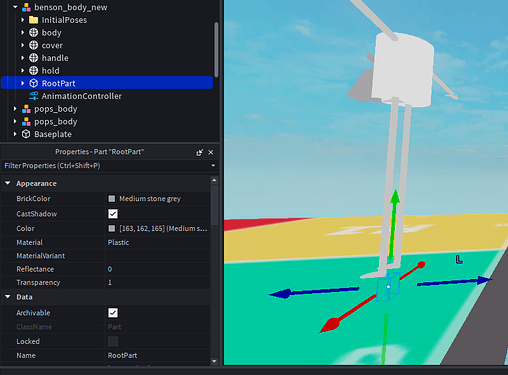
Task: Click the properties vertical scrollbar thumb
Action: (214, 205)
